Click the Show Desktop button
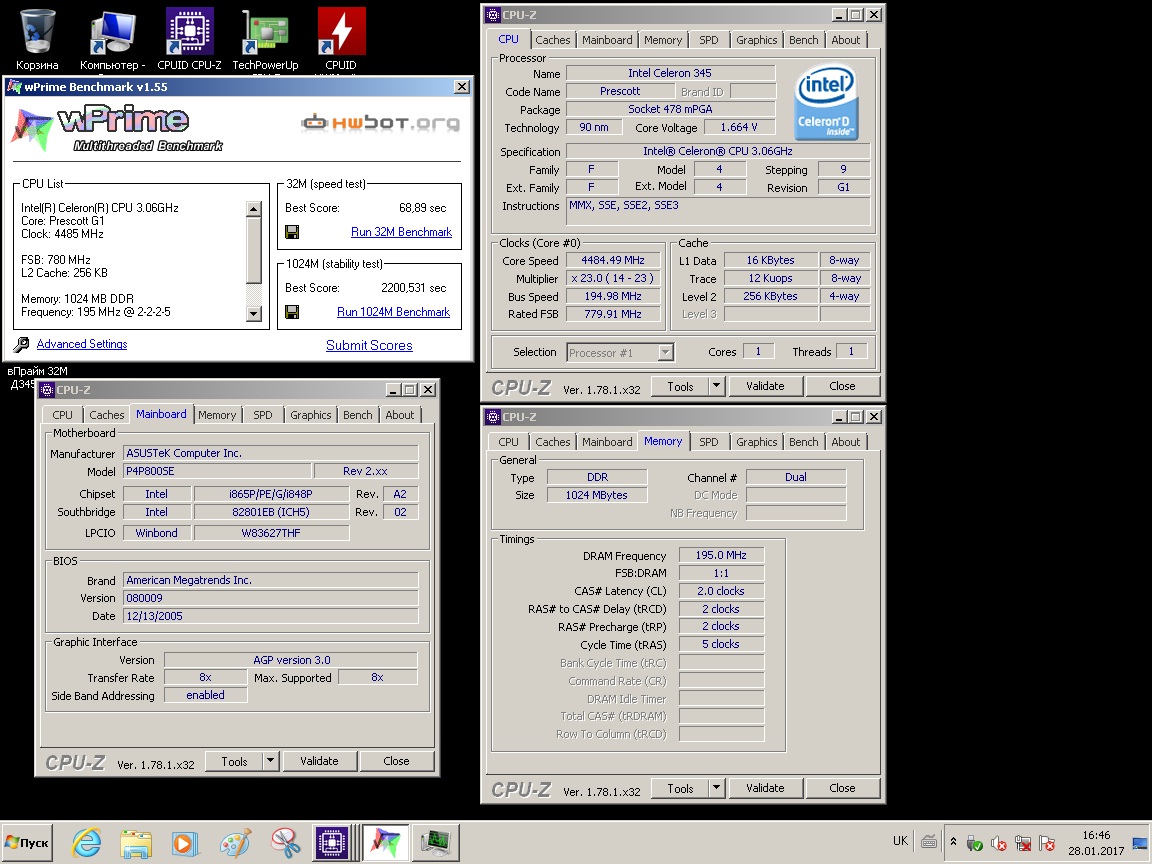 click(x=1141, y=843)
